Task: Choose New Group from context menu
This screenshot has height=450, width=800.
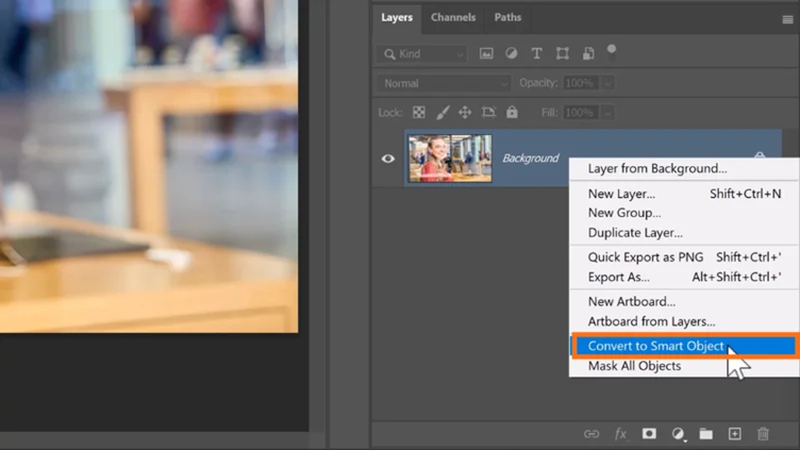Action: click(684, 213)
